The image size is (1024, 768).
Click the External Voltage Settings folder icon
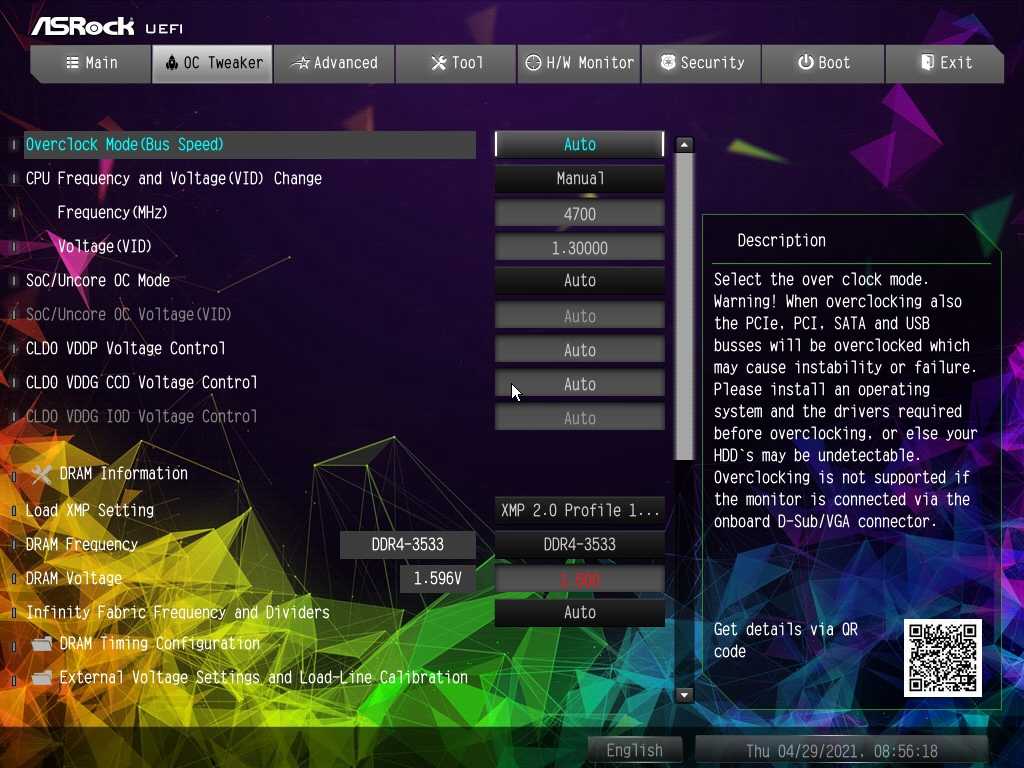(x=41, y=678)
